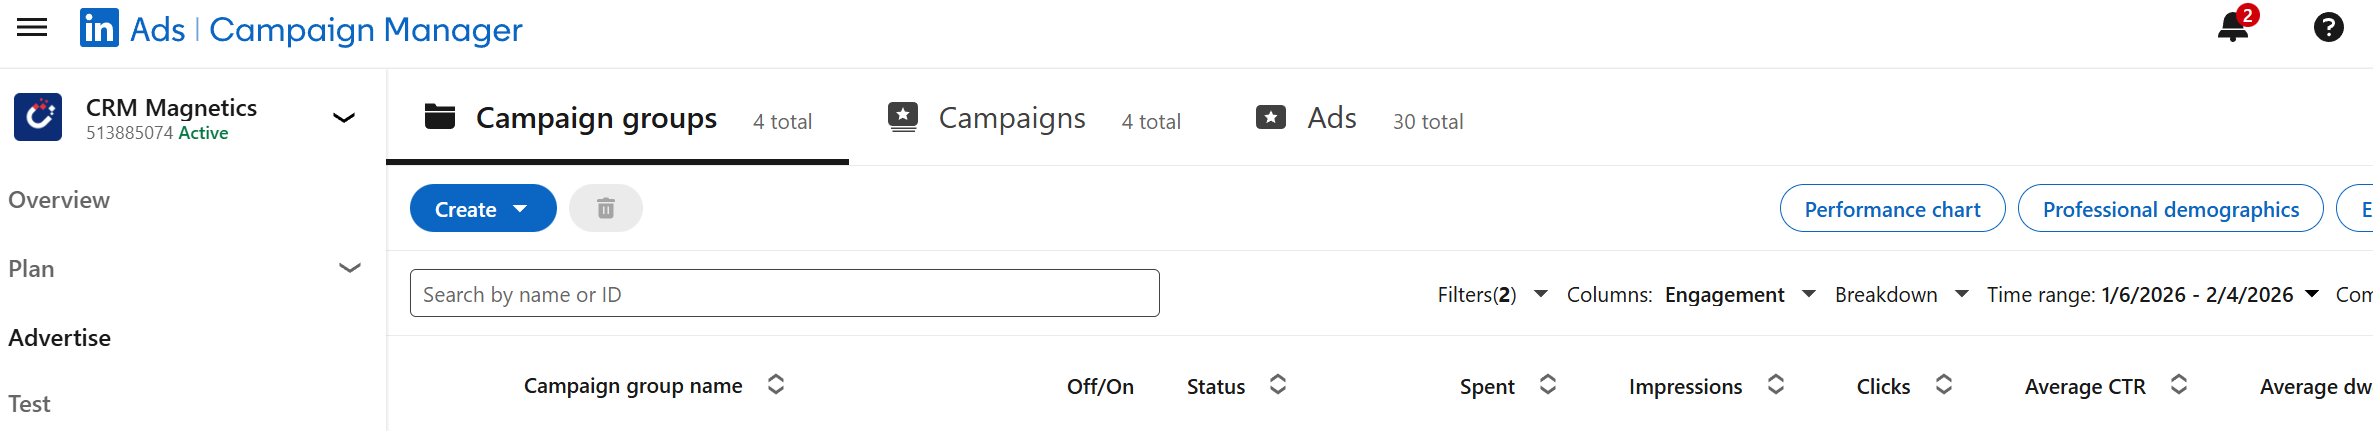Switch to the Campaigns tab
The height and width of the screenshot is (431, 2373).
click(x=1011, y=118)
